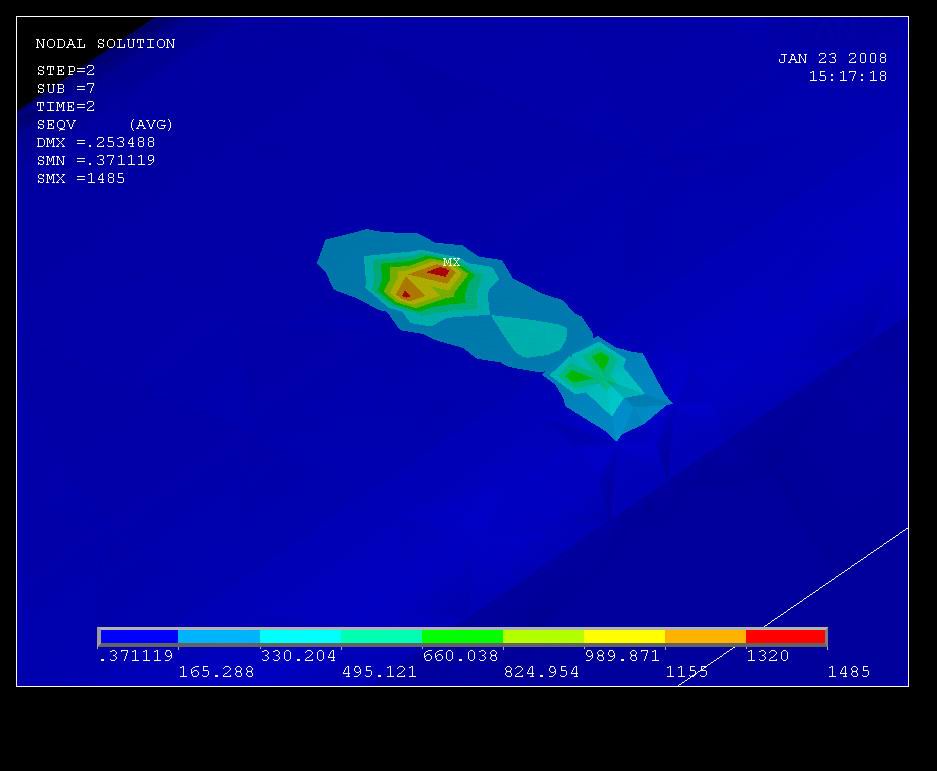The image size is (937, 771).
Task: Click the MX maximum stress marker
Action: (452, 262)
